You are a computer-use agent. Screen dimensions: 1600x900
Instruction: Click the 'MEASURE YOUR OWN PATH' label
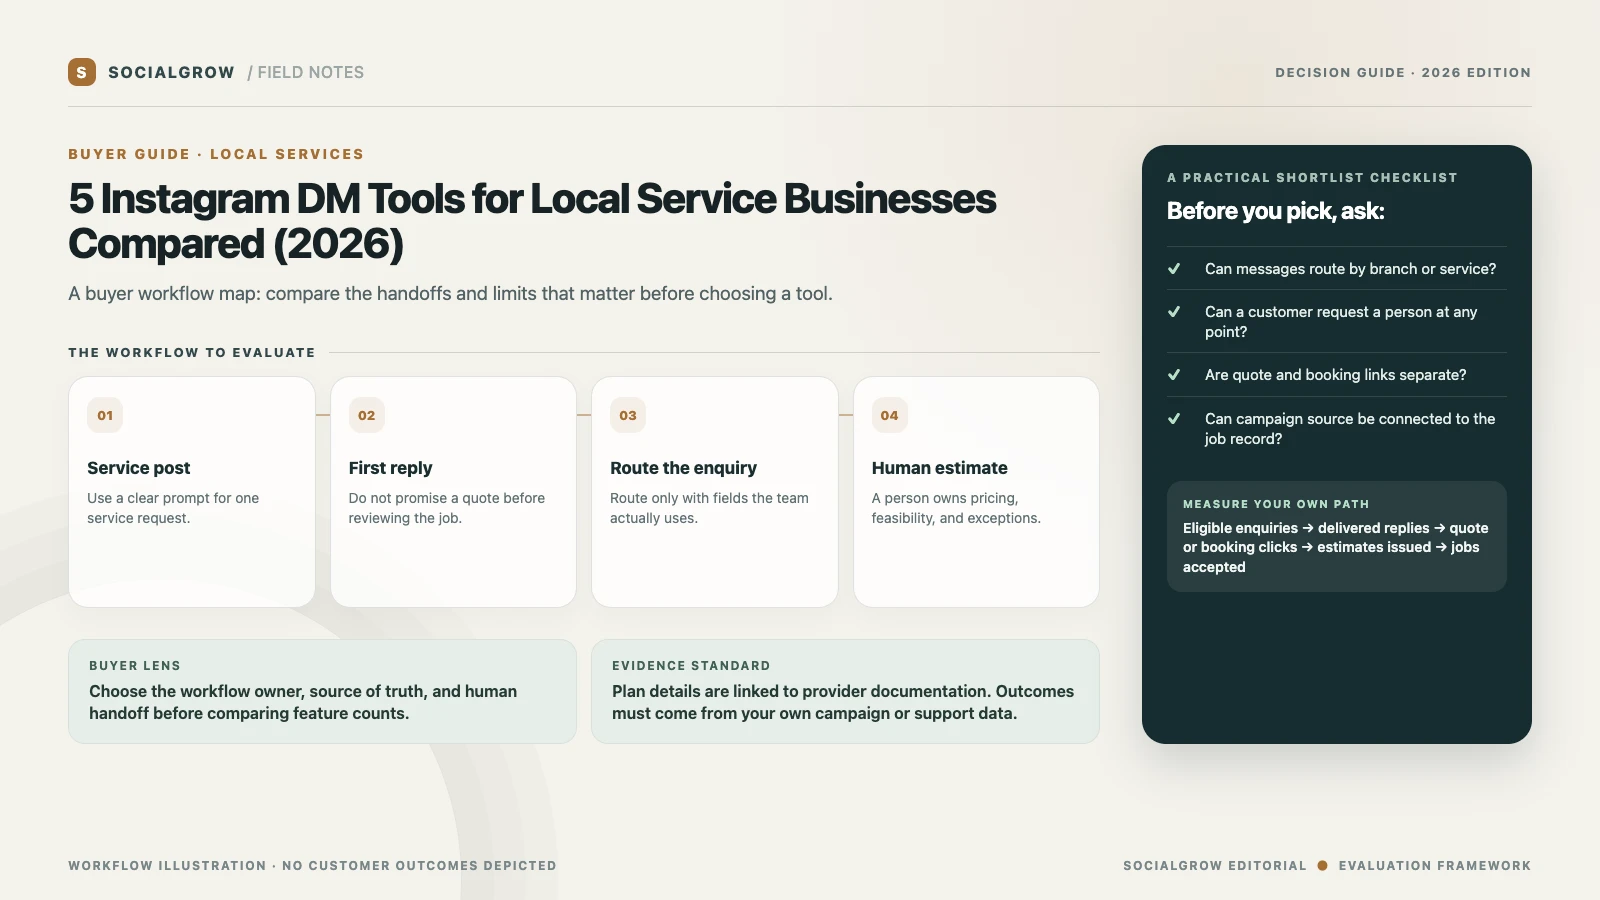click(x=1276, y=505)
